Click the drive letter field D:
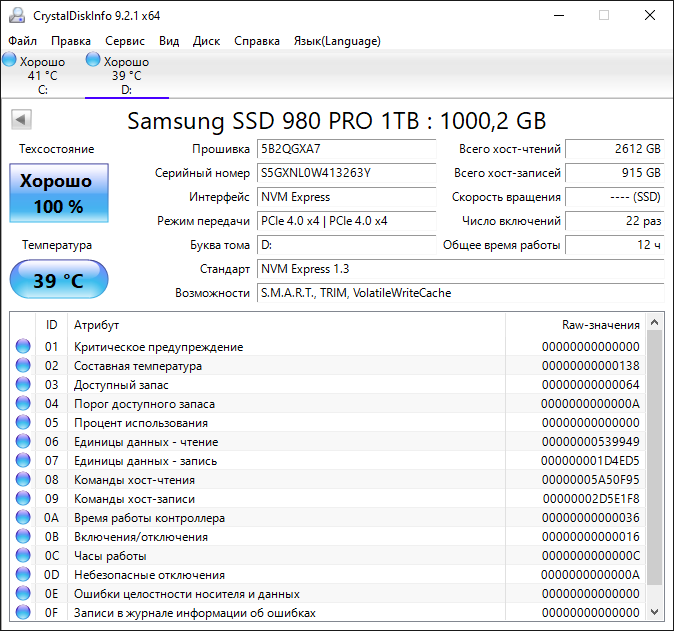 click(x=346, y=245)
